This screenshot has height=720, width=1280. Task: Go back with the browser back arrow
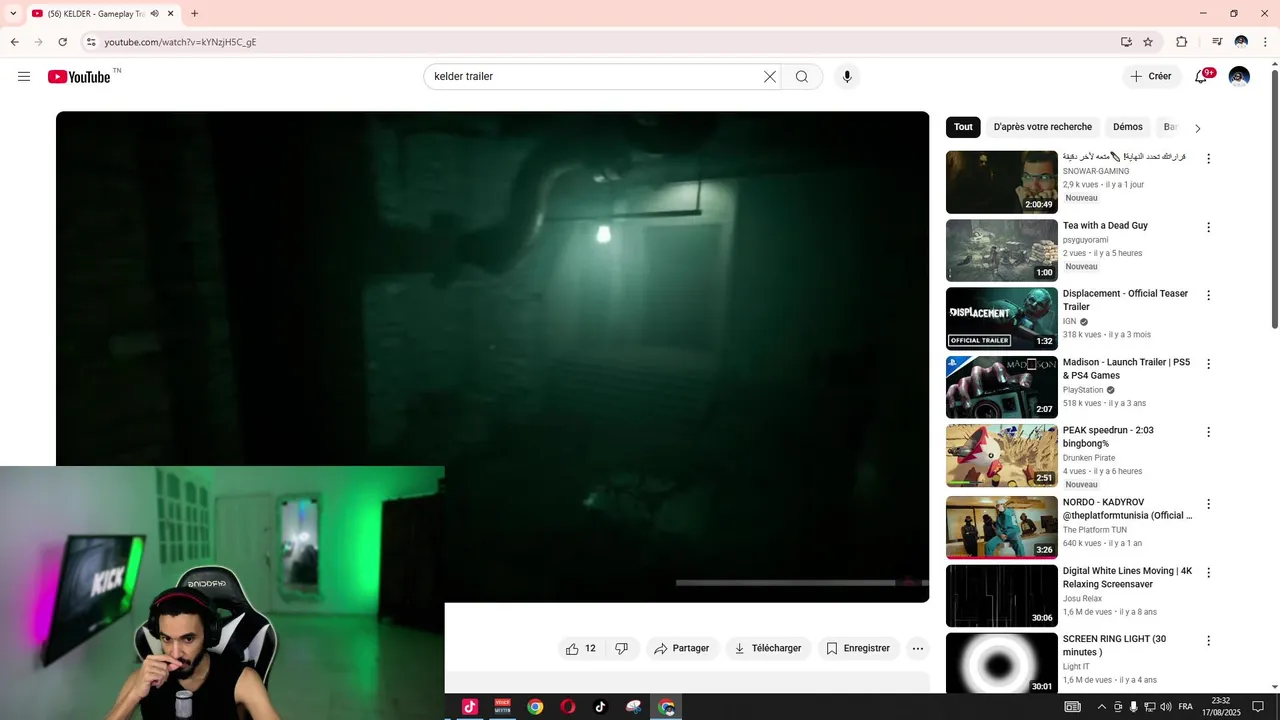pyautogui.click(x=14, y=42)
